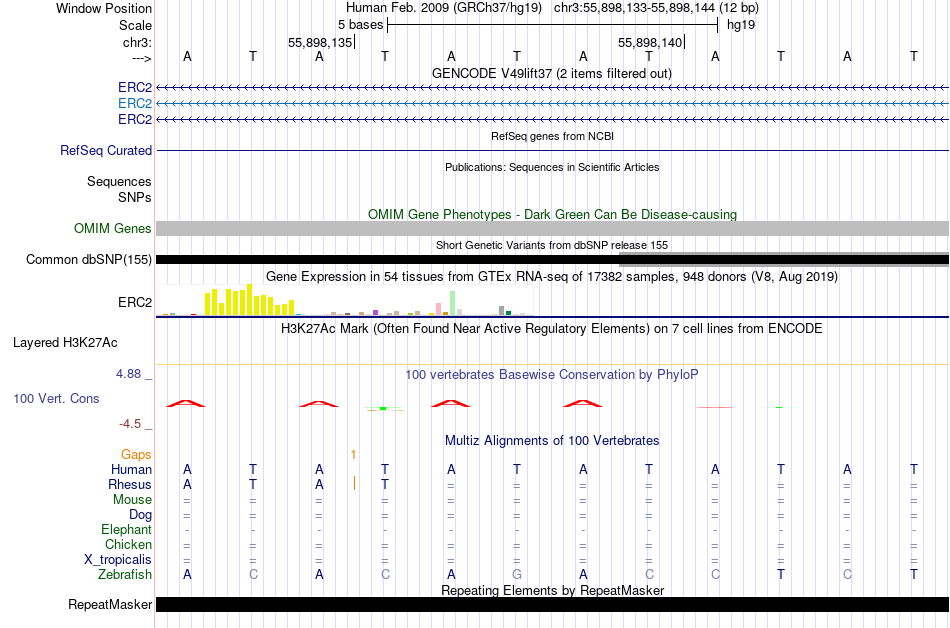The height and width of the screenshot is (628, 950).
Task: Click the 4.88 PhyloP upper limit value
Action: point(128,374)
